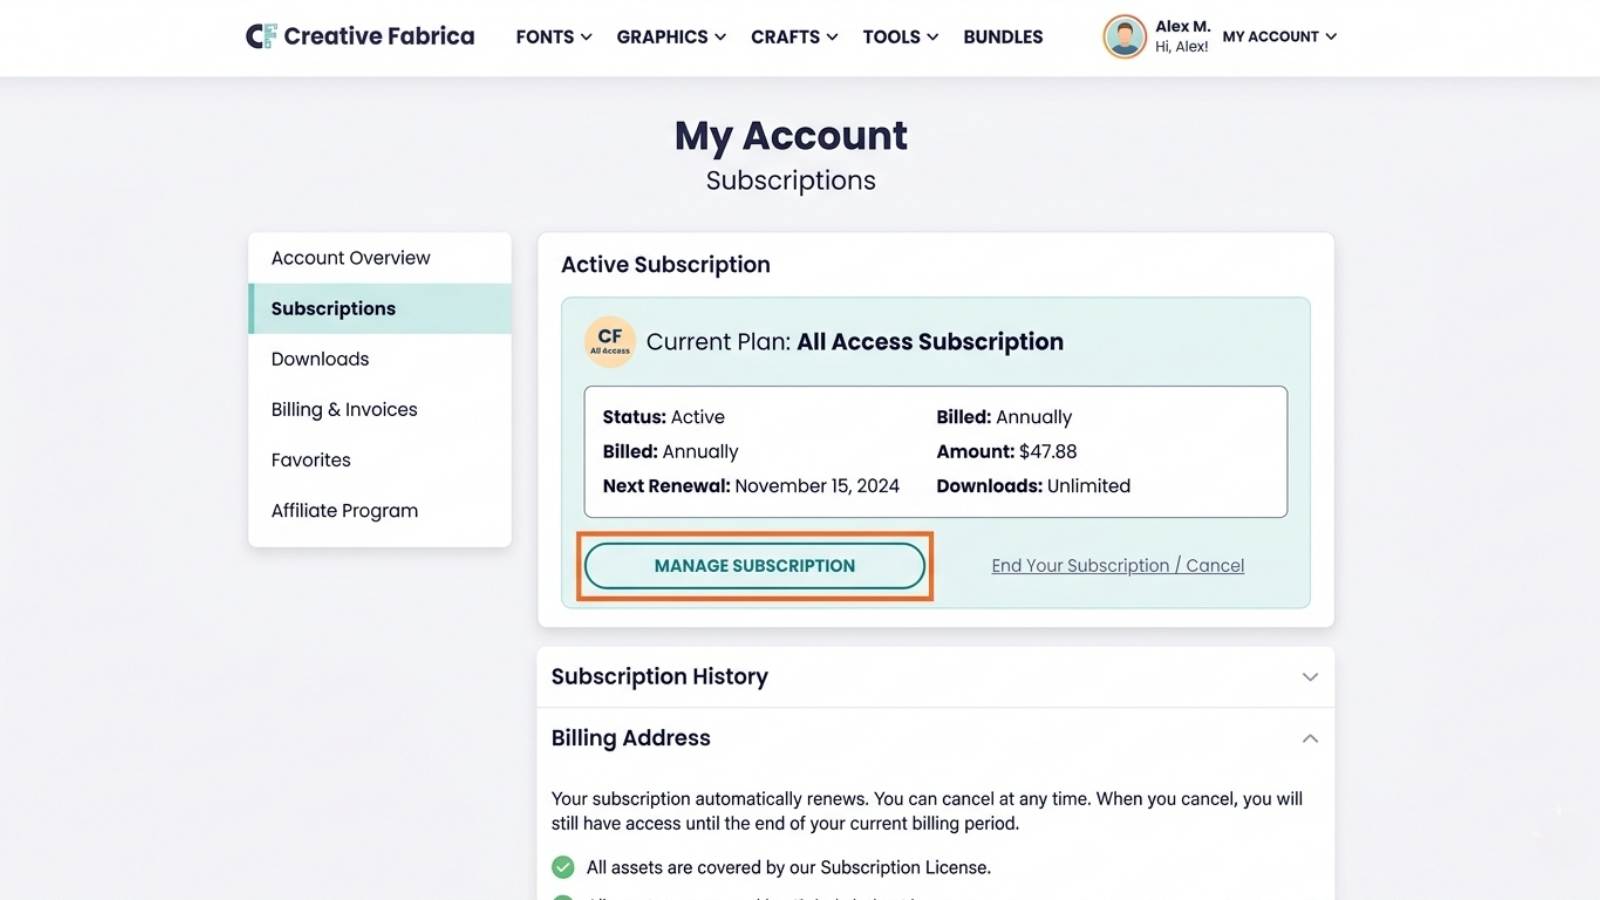
Task: Open Favorites in the sidebar
Action: pos(380,460)
